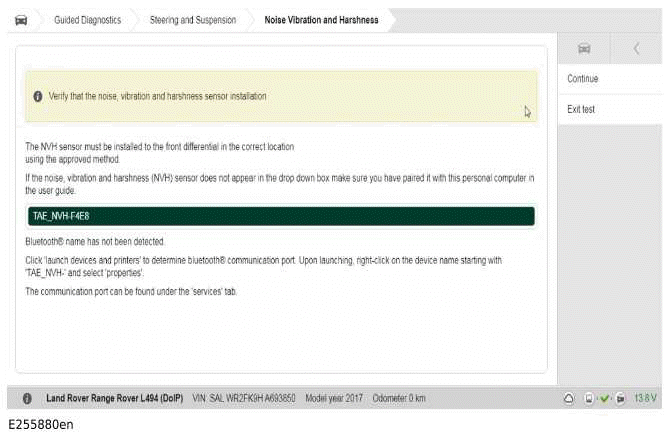Click info icon in bottom status bar
672x442 pixels.
tap(27, 398)
